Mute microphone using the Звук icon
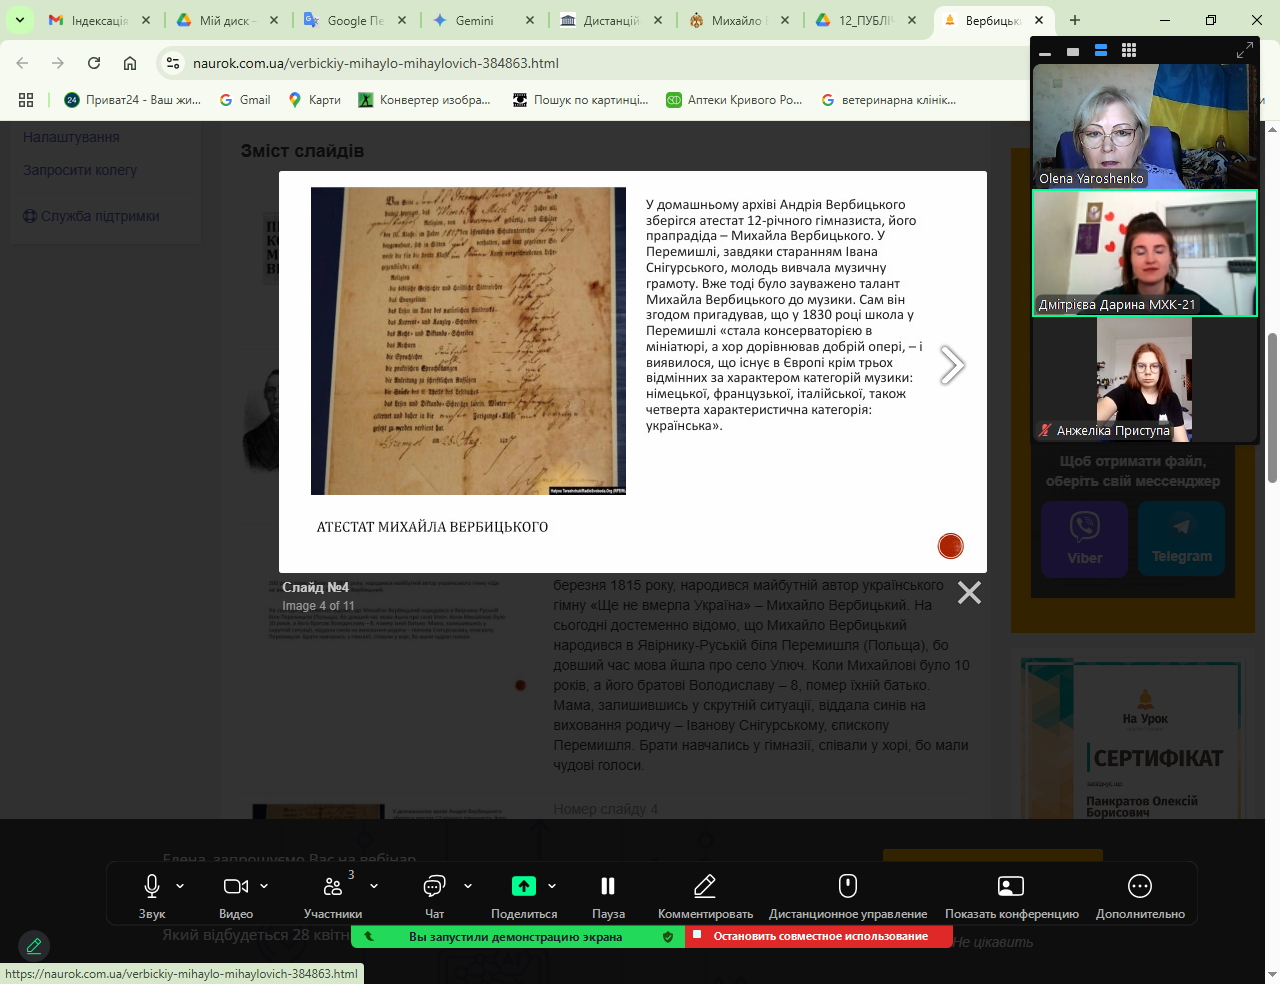The height and width of the screenshot is (984, 1280). [152, 886]
